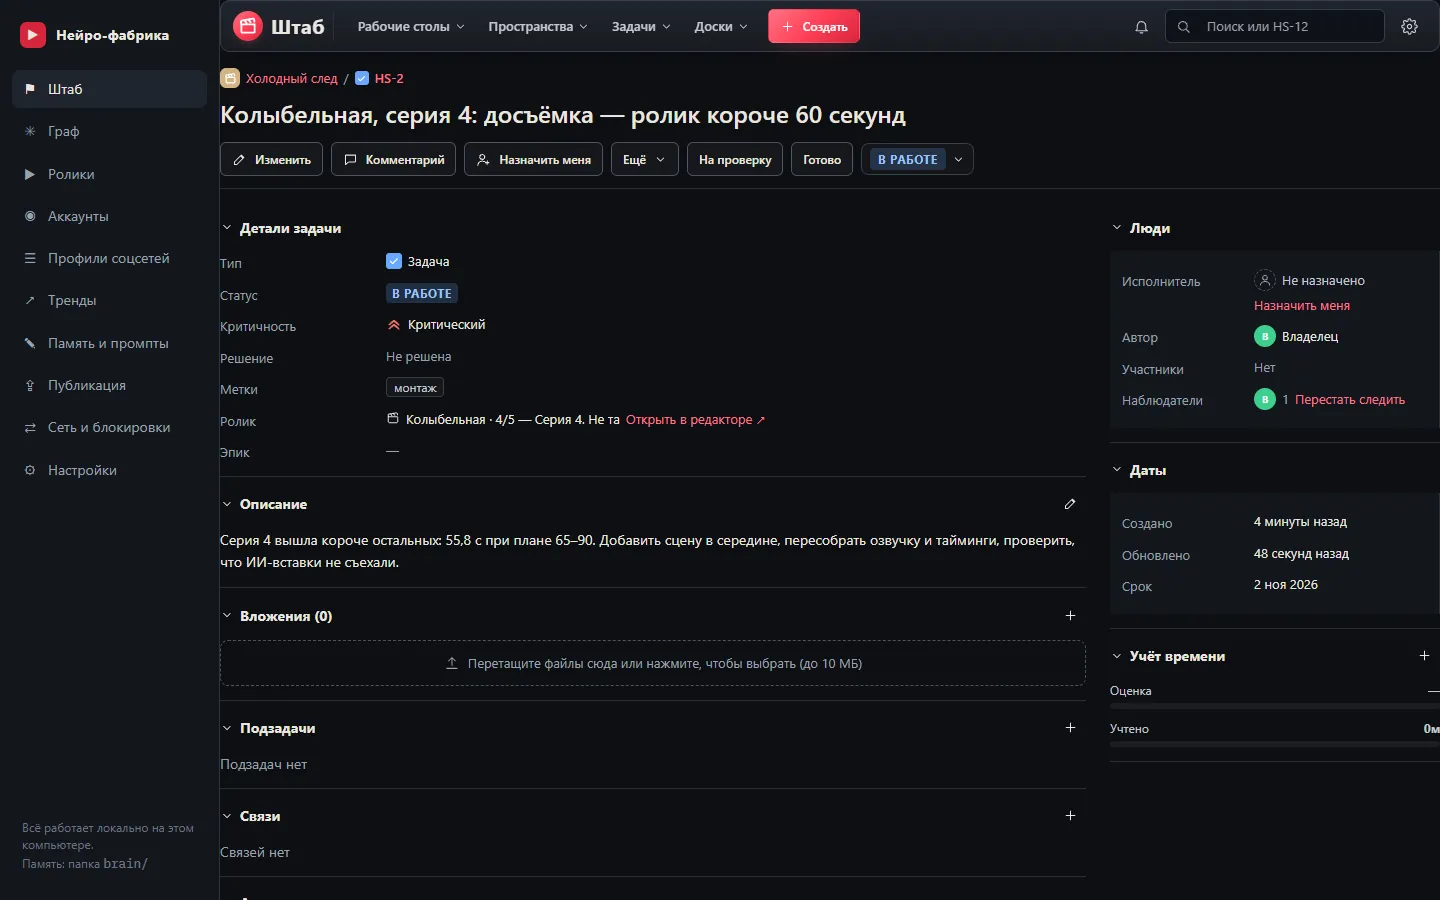Open Публикация in sidebar
Image resolution: width=1440 pixels, height=900 pixels.
[109, 385]
